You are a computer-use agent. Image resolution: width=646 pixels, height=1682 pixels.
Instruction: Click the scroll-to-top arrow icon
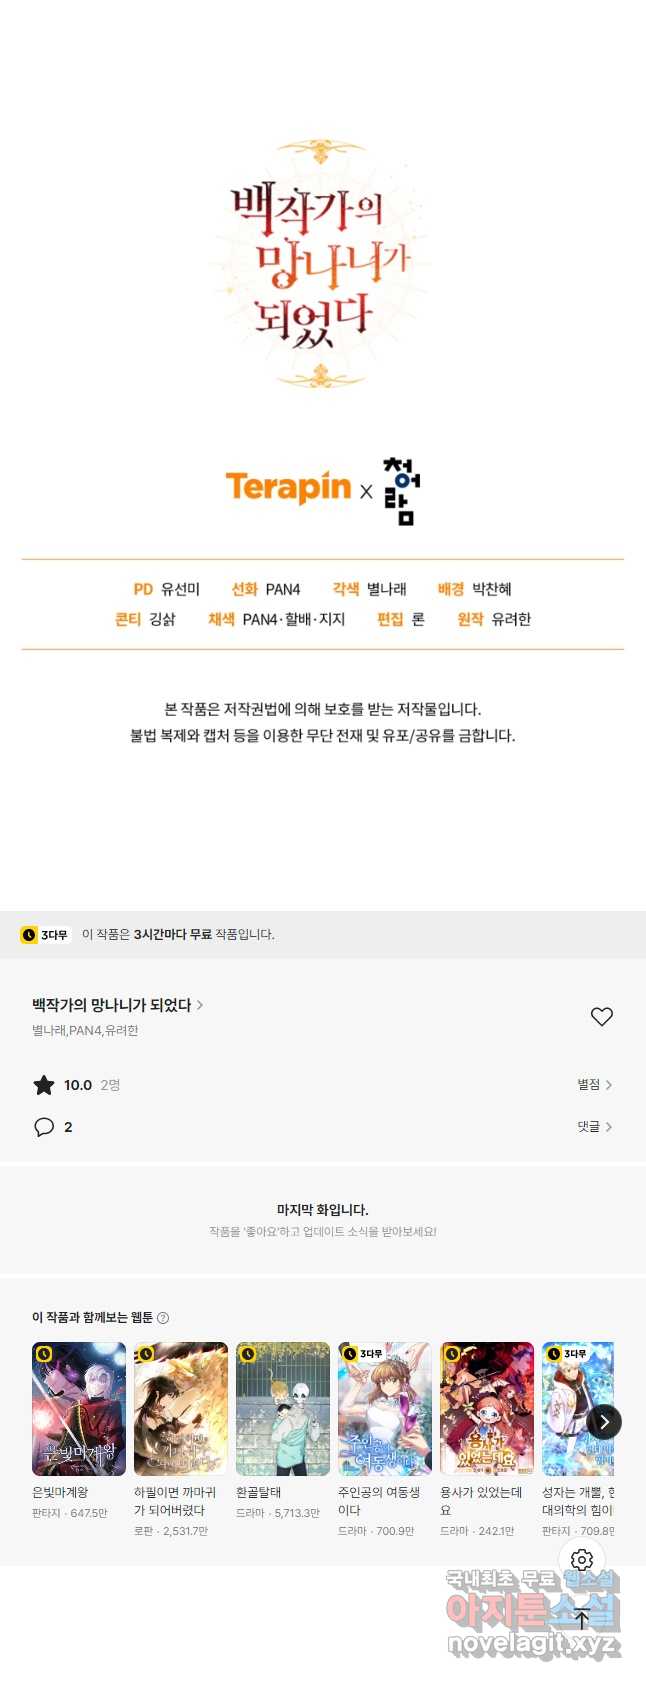(582, 1619)
